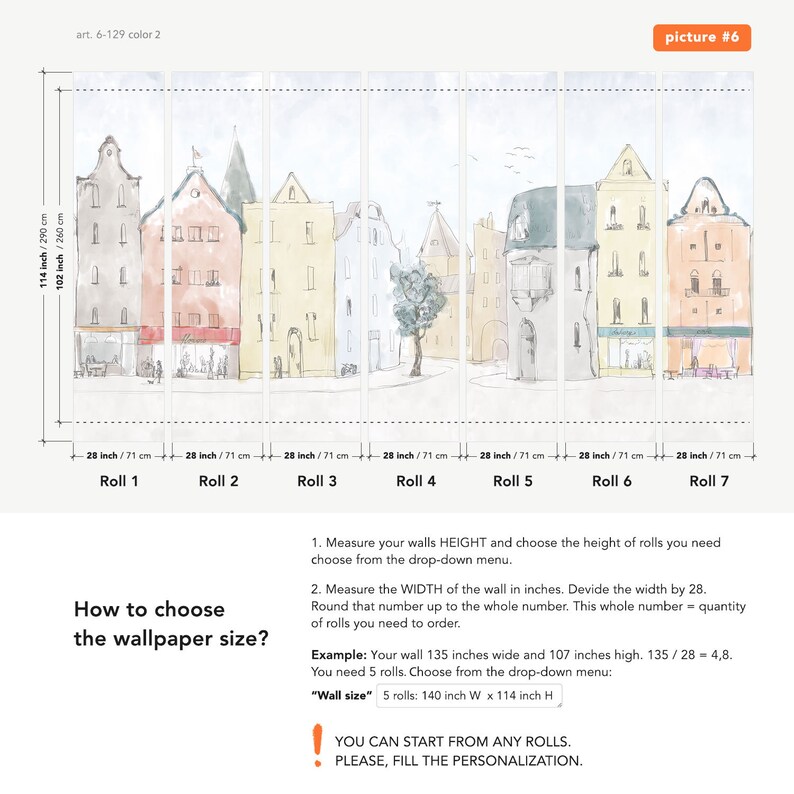Click the Roll 4 label

[x=416, y=481]
